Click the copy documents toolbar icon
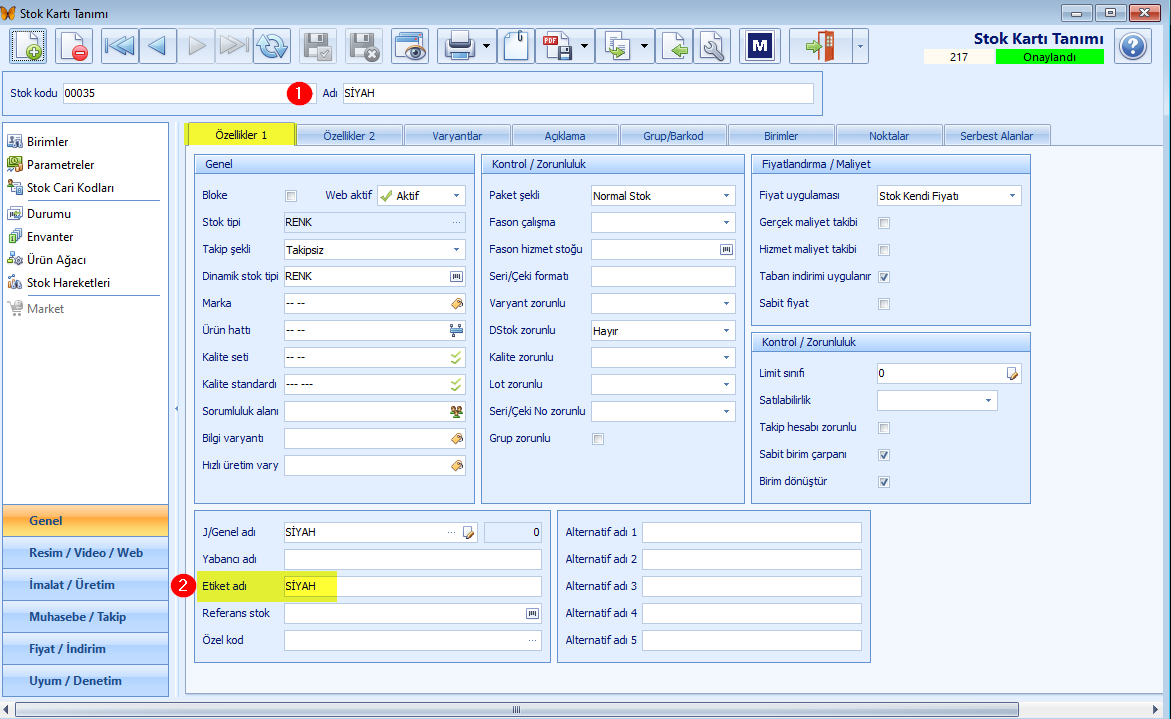1171x719 pixels. point(617,46)
